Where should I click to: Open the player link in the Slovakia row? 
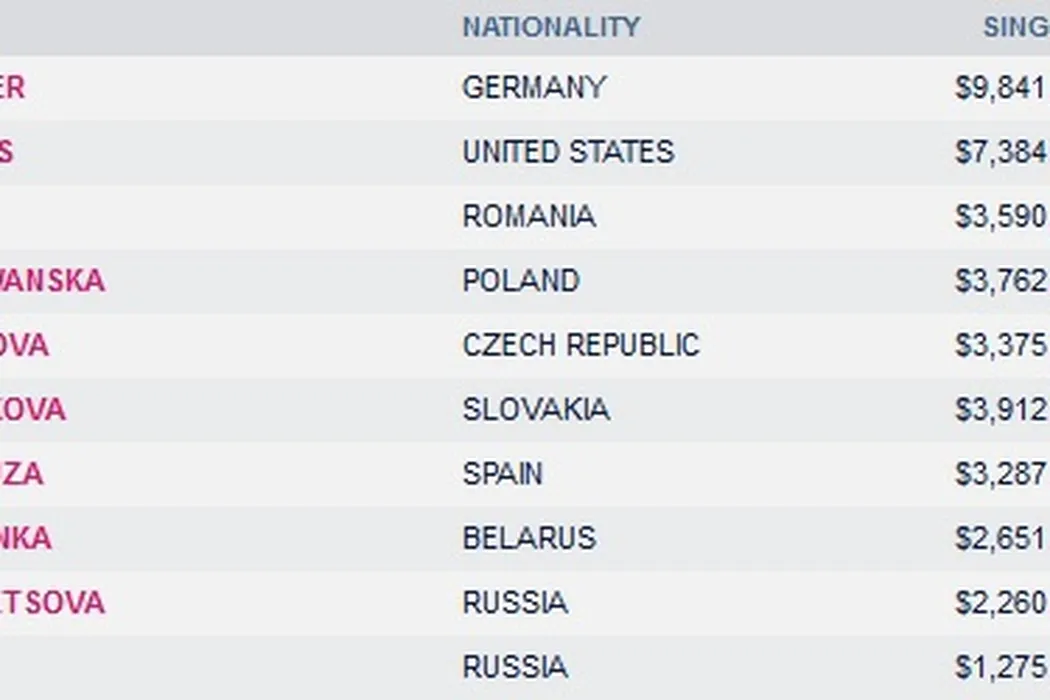coord(32,409)
